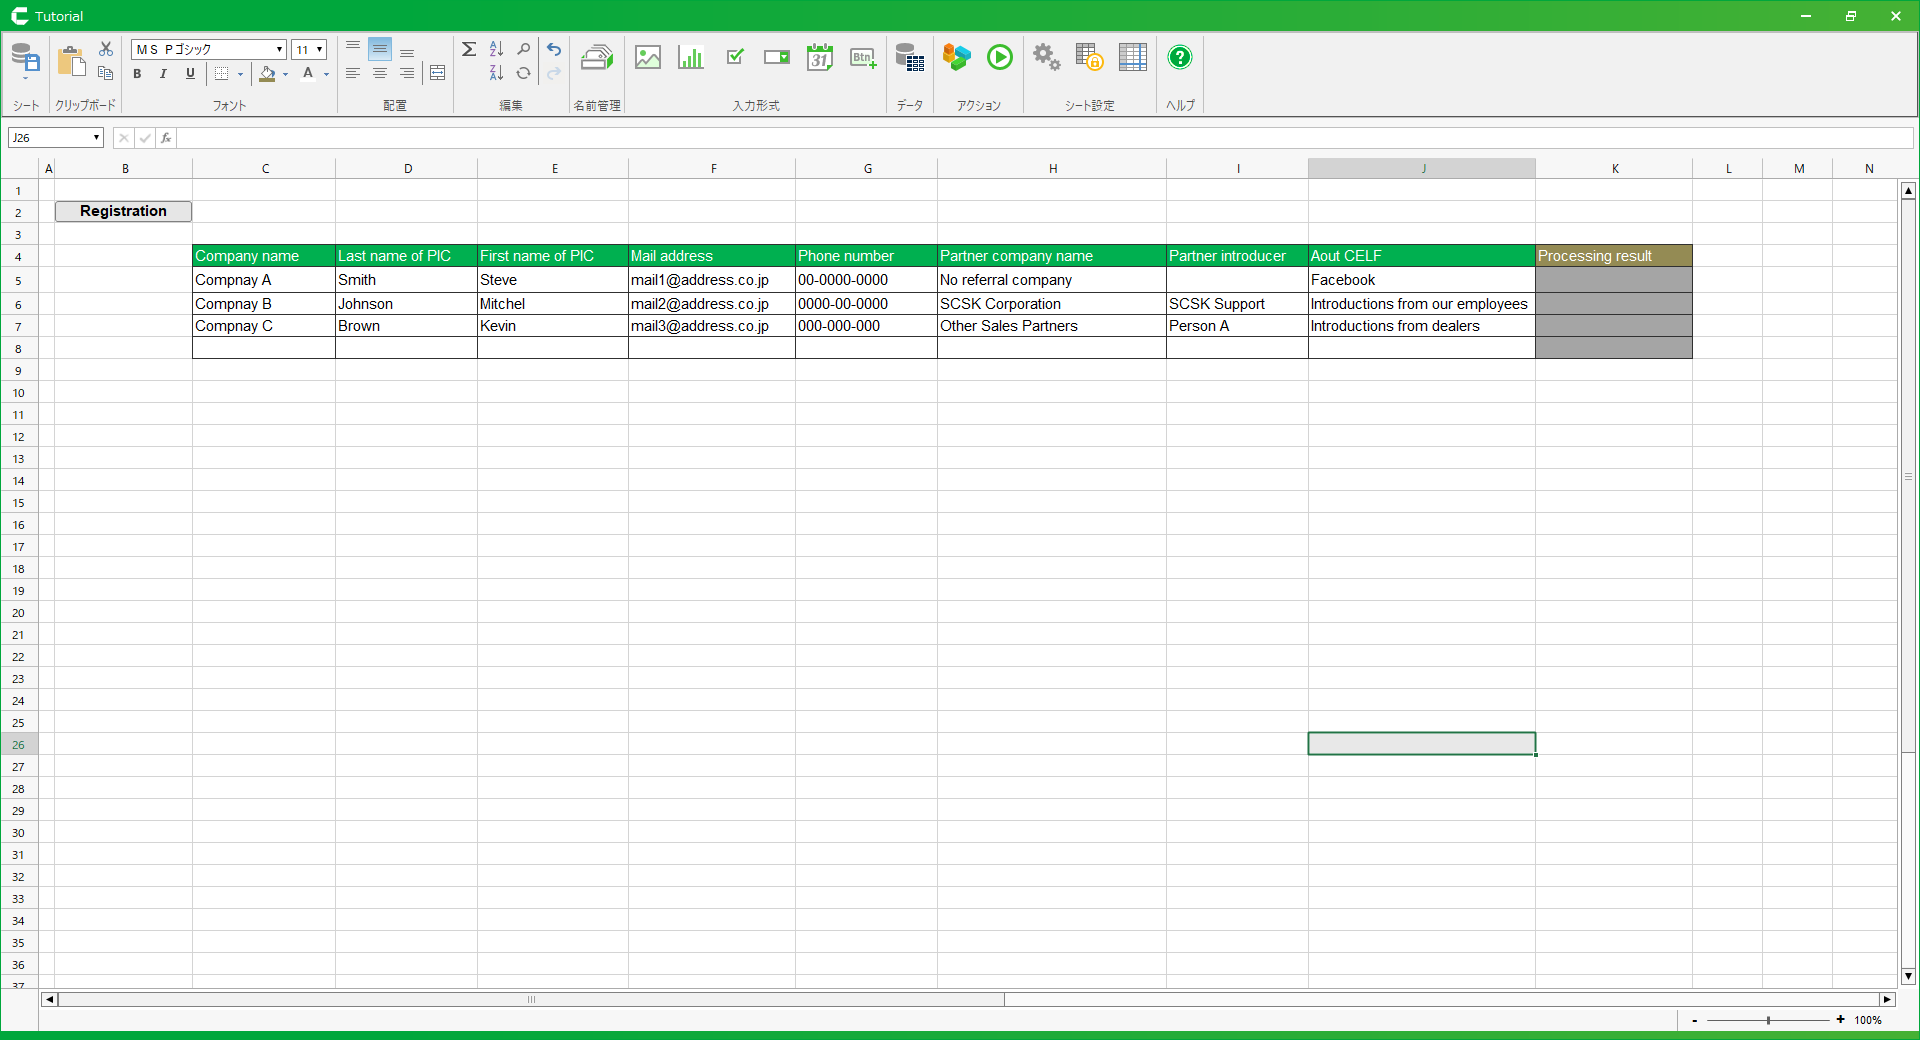This screenshot has height=1040, width=1920.
Task: Toggle italic formatting
Action: [163, 74]
